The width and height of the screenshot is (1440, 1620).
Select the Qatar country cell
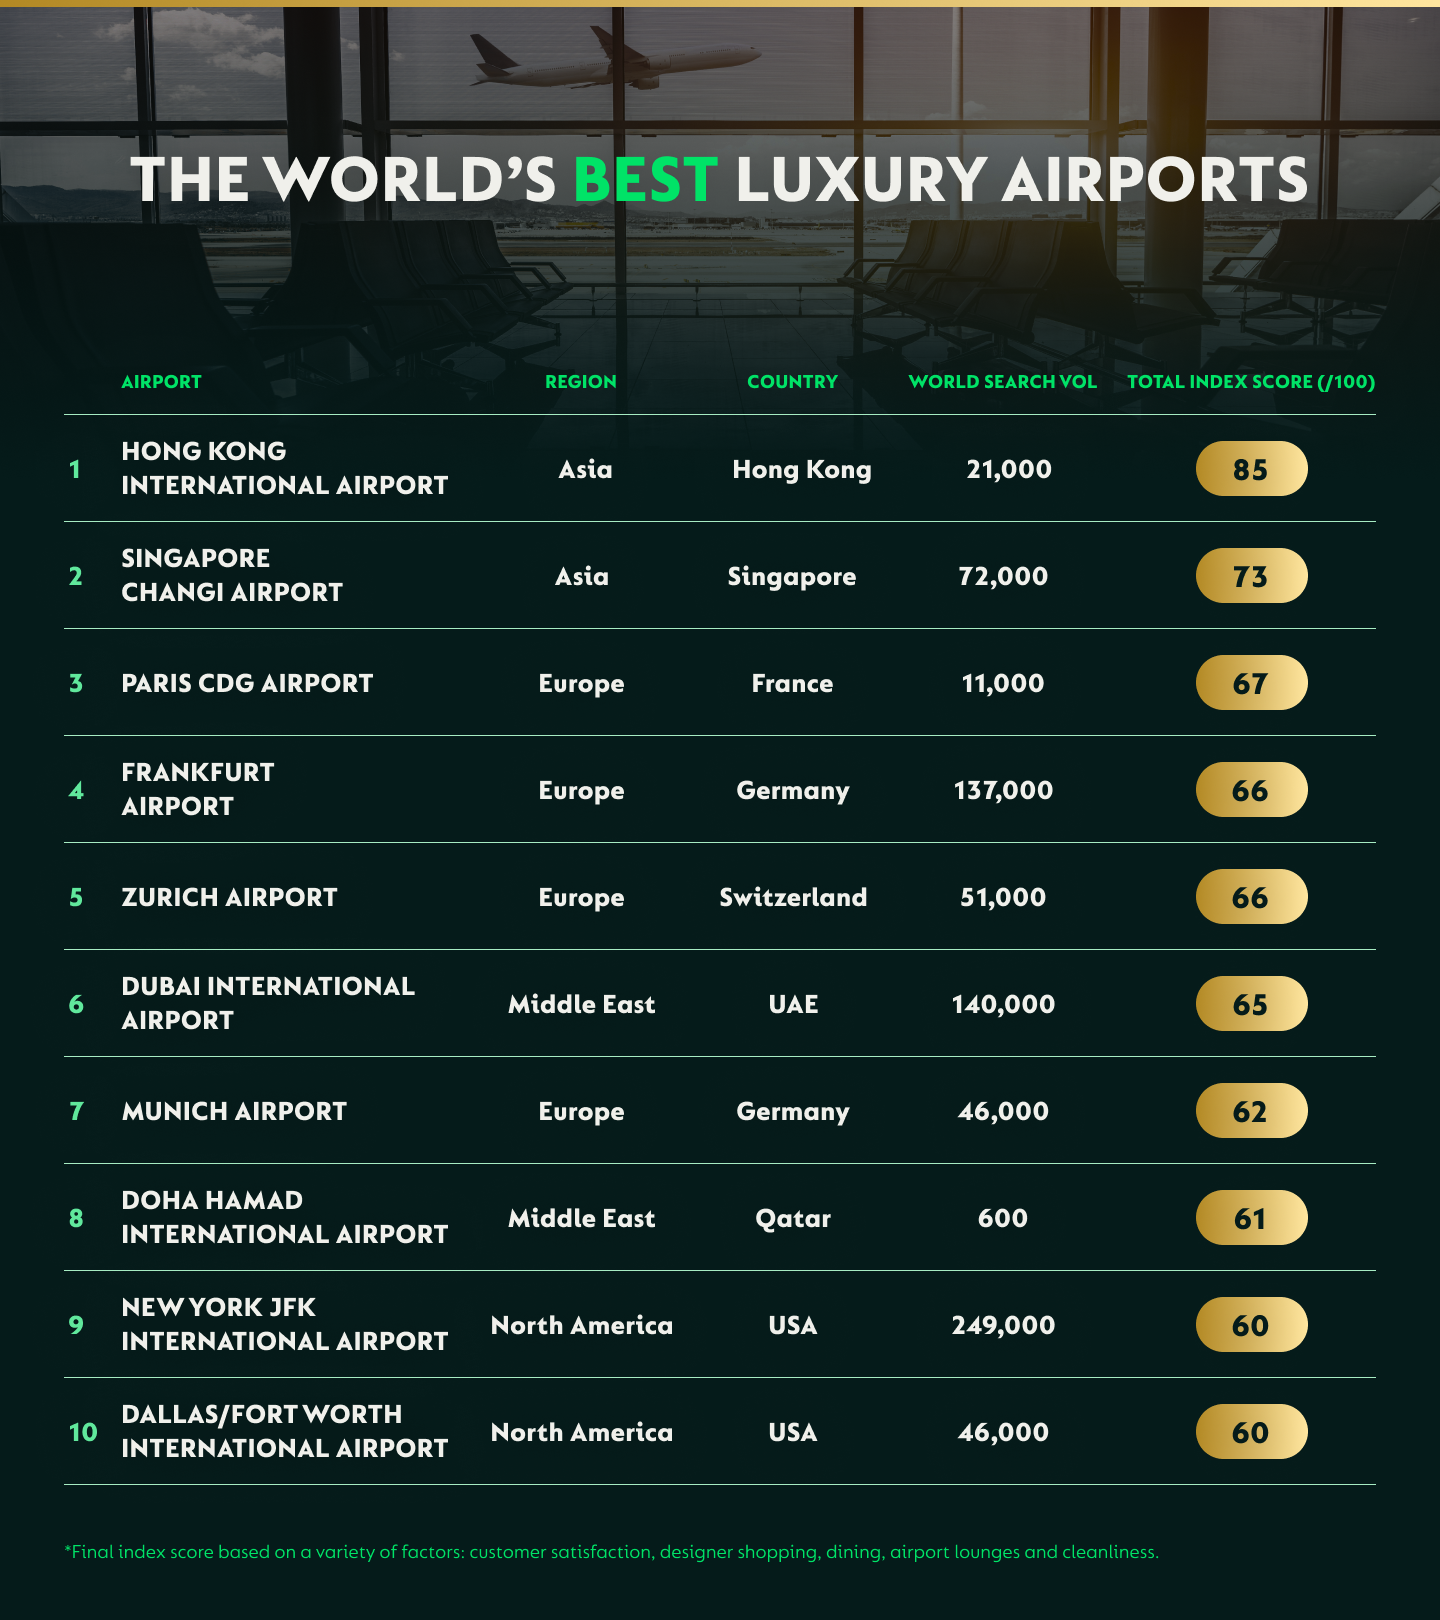click(792, 1218)
